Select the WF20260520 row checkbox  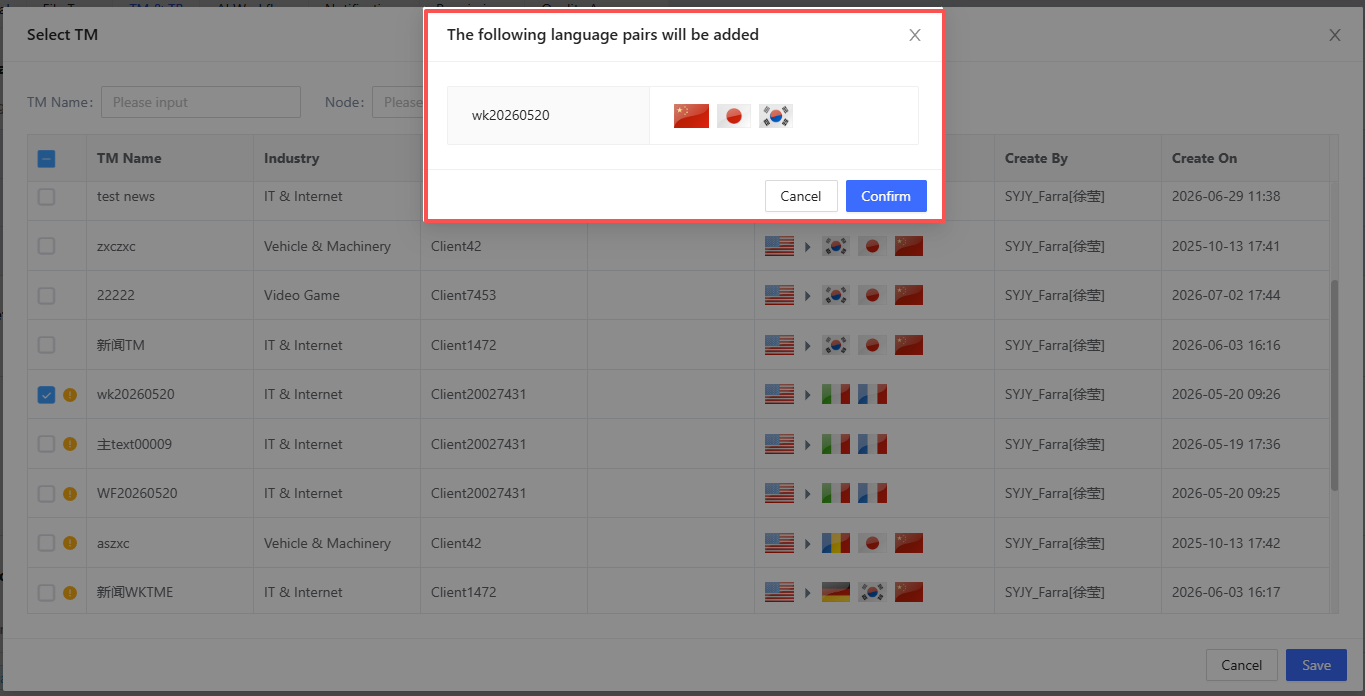click(46, 493)
